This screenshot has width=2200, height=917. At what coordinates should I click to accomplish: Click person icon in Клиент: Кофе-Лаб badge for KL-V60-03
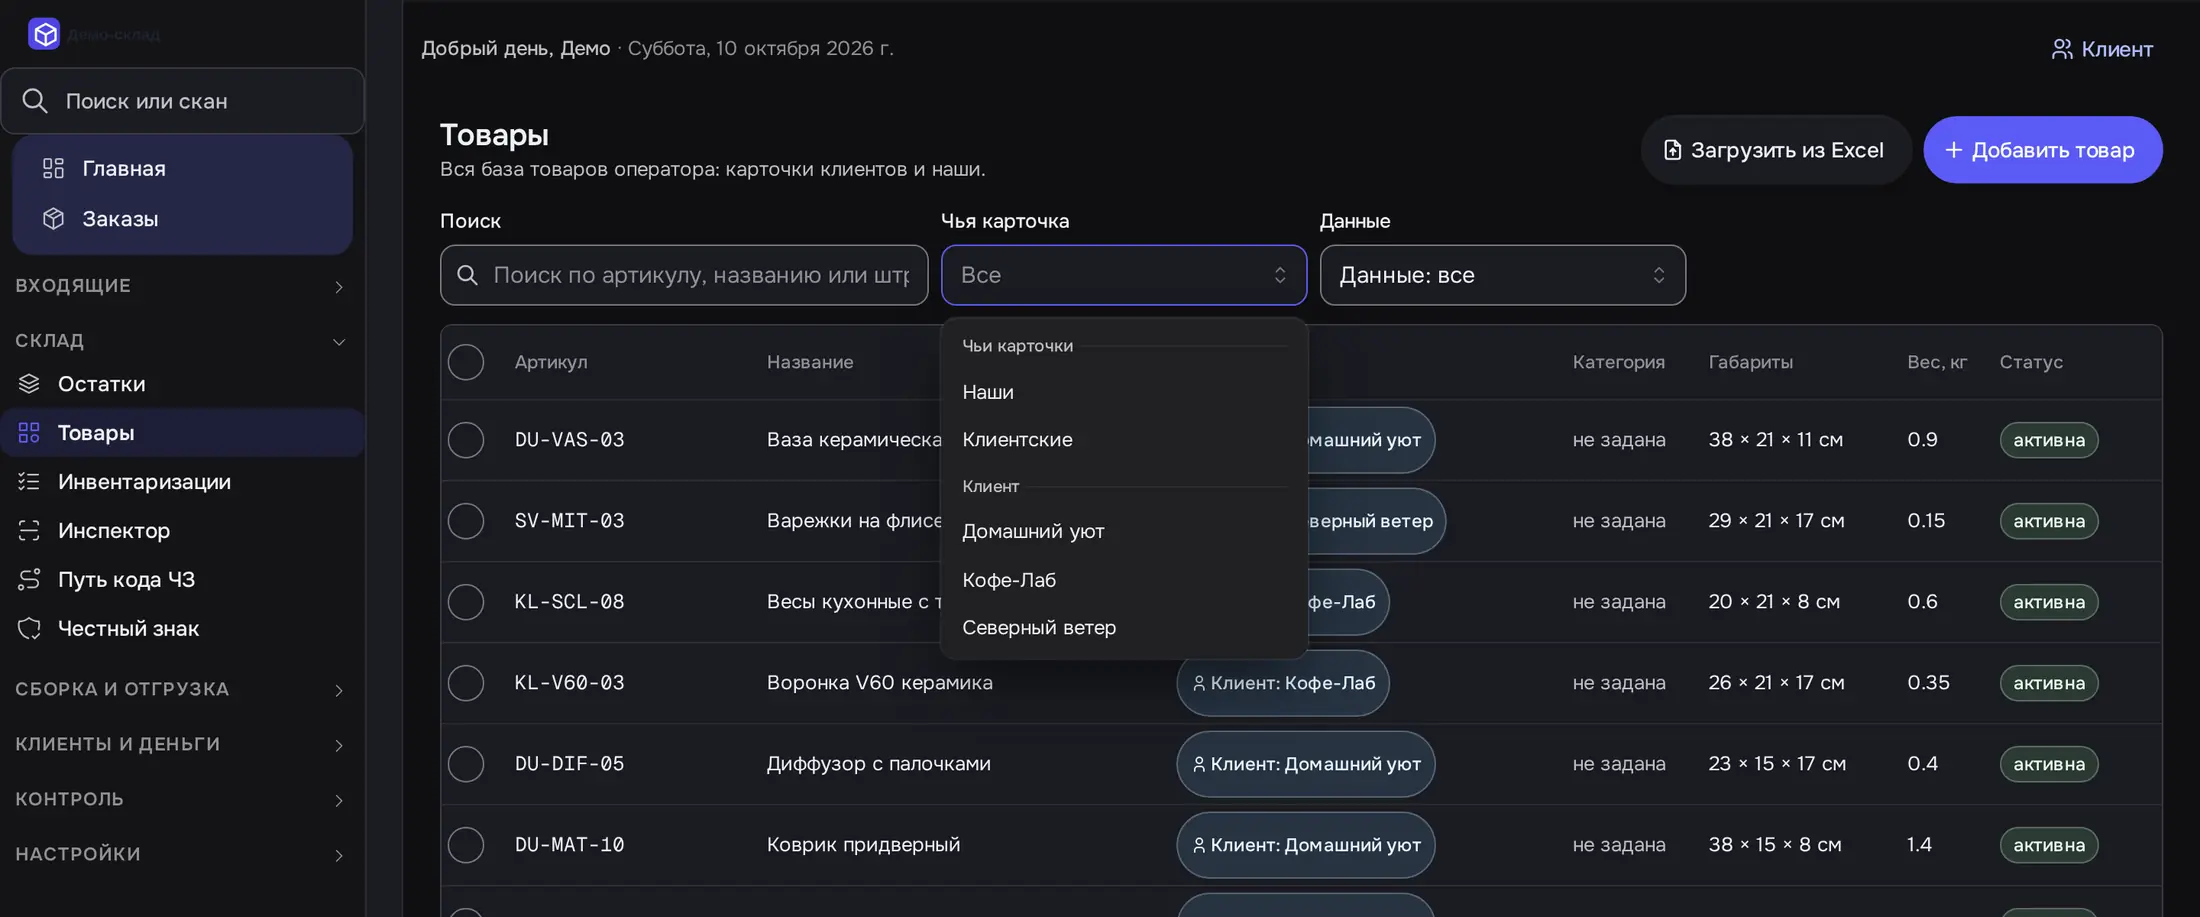[x=1199, y=683]
